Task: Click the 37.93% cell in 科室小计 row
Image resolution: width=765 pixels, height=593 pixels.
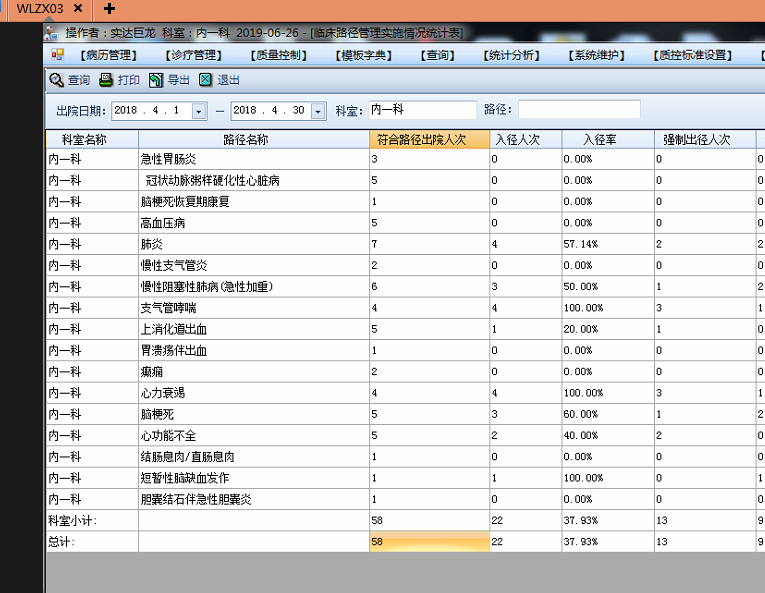Action: click(608, 521)
